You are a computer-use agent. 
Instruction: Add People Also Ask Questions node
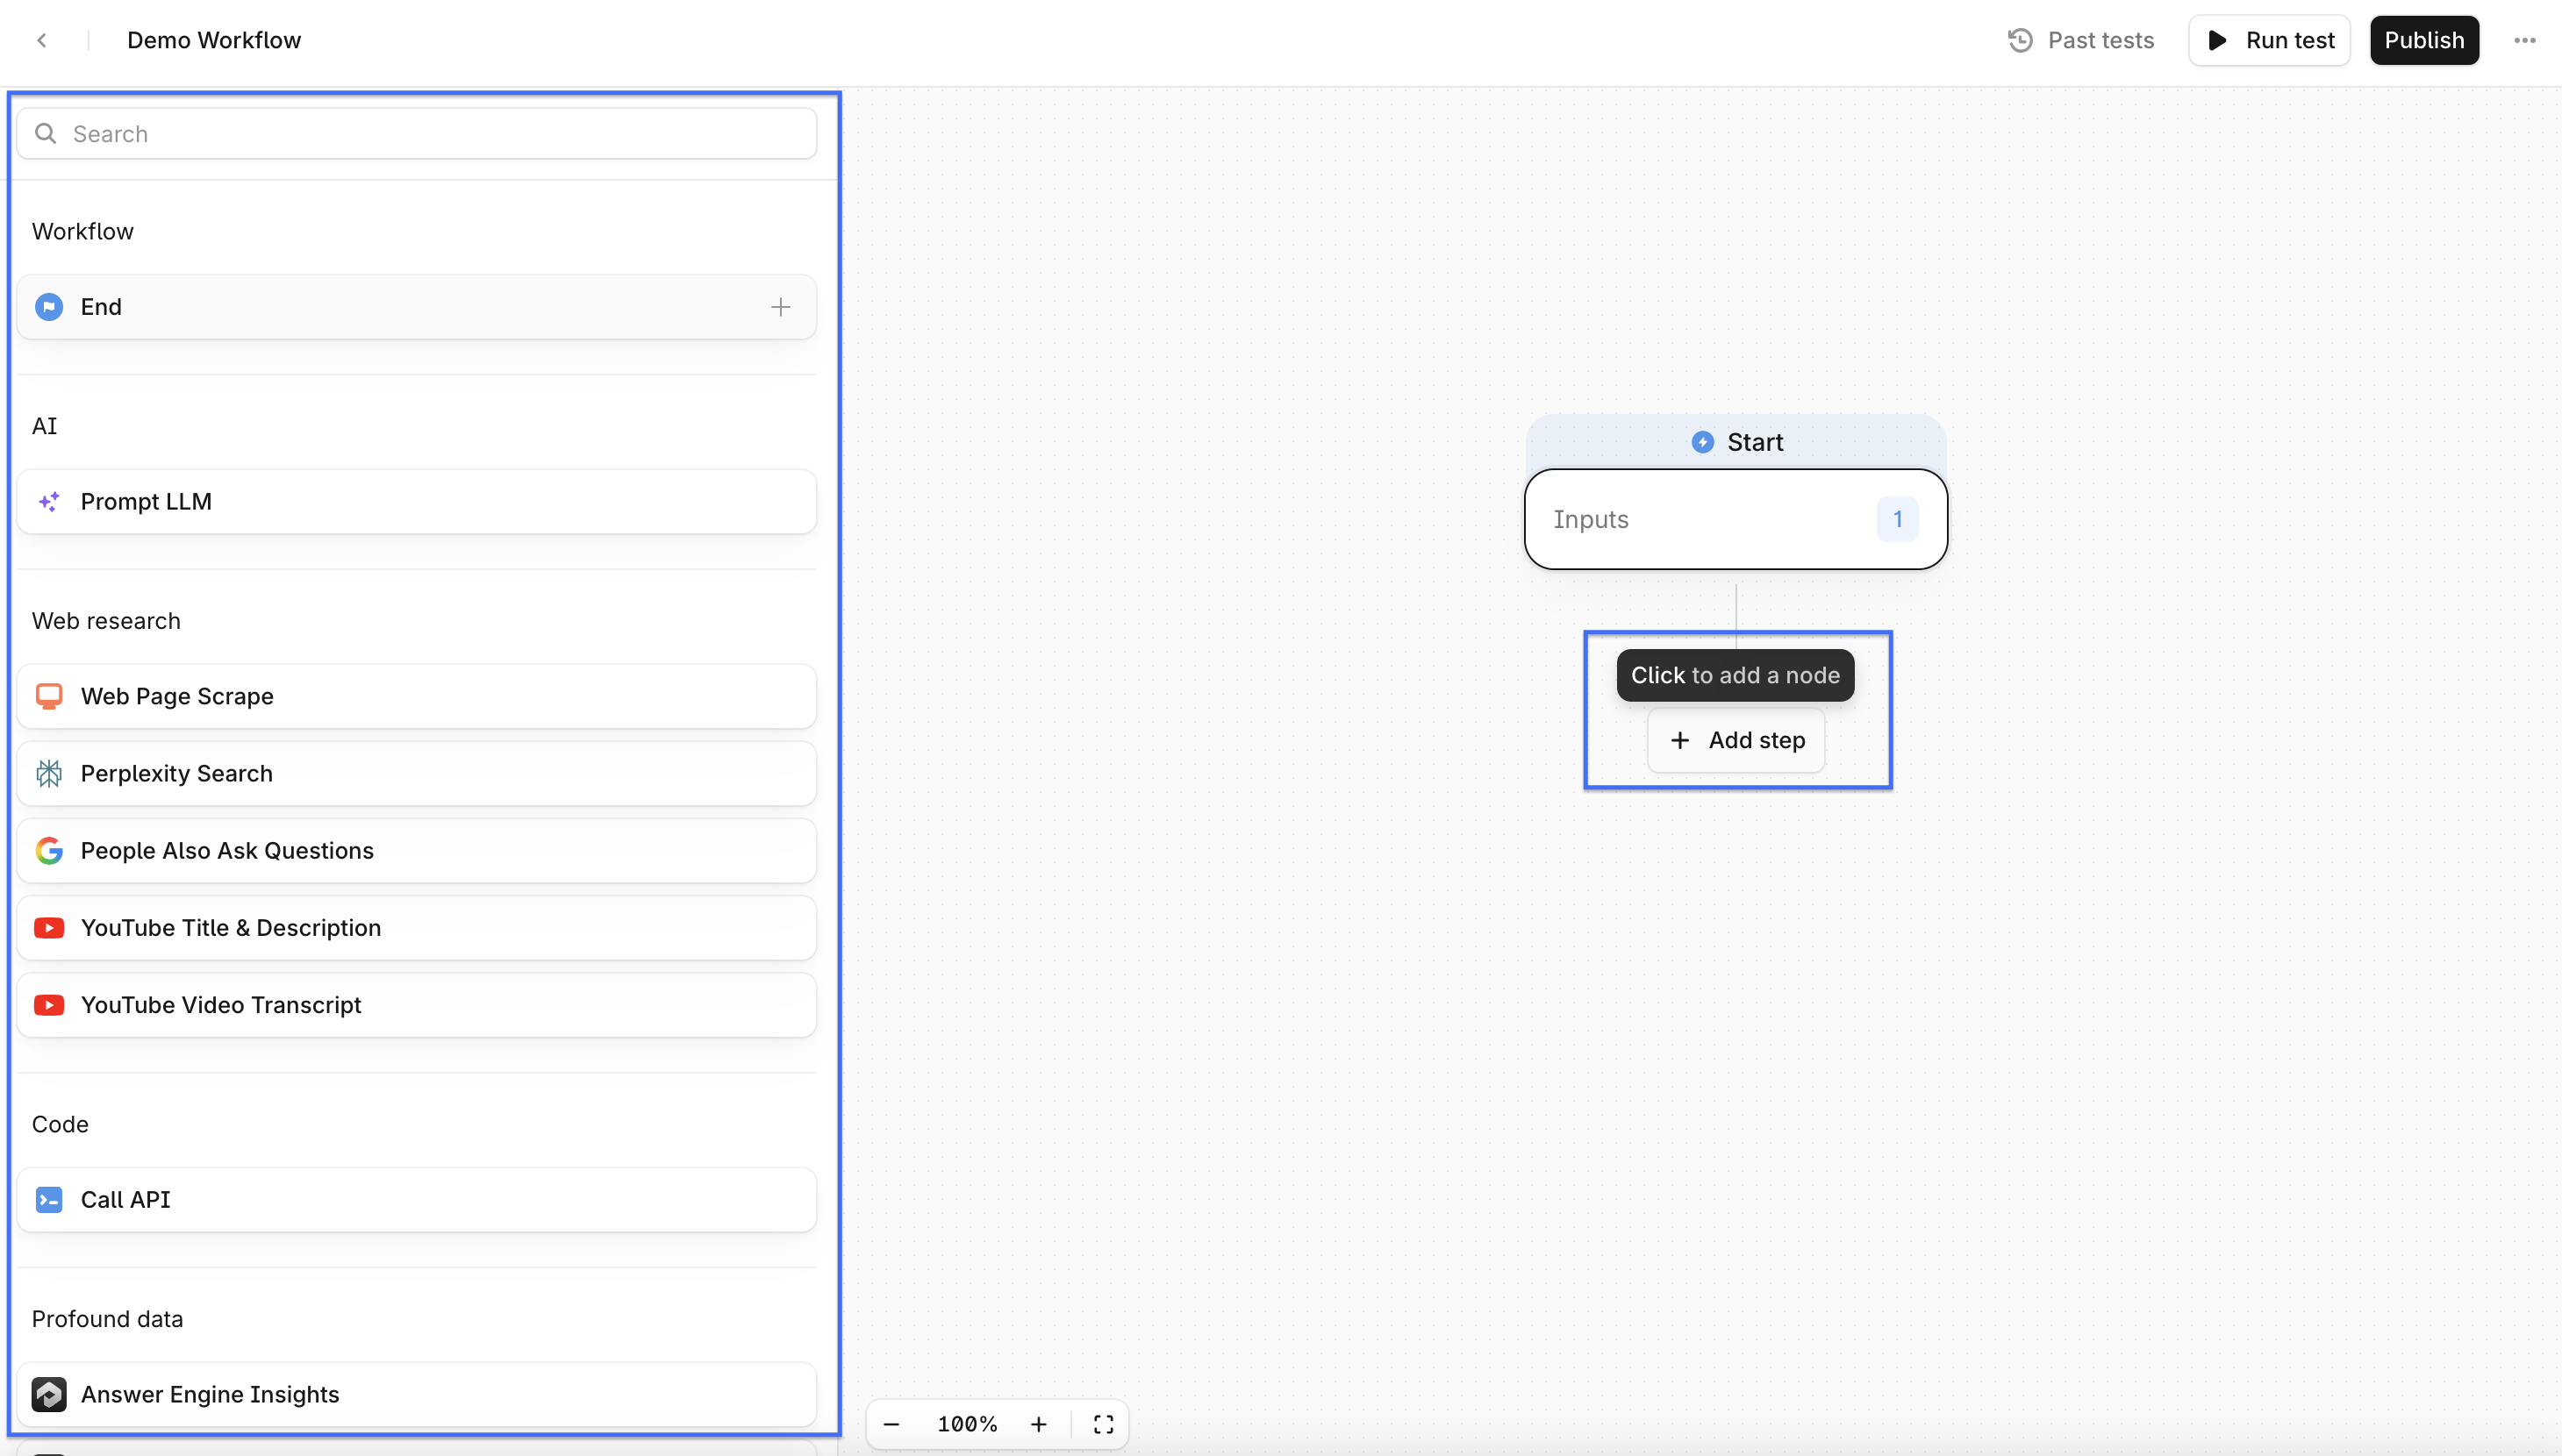pos(416,850)
